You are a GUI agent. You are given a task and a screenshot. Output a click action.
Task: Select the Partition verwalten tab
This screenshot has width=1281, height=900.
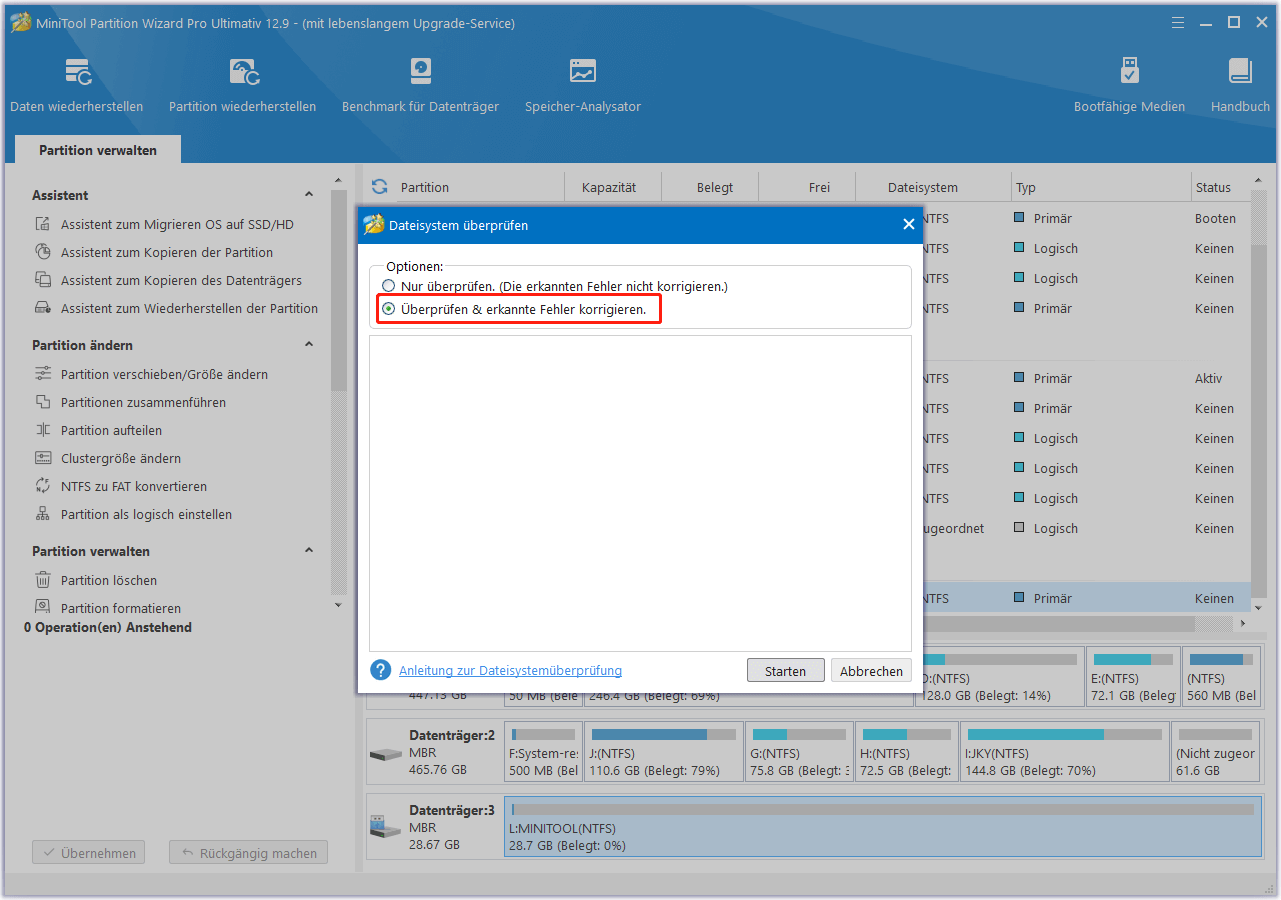coord(98,150)
